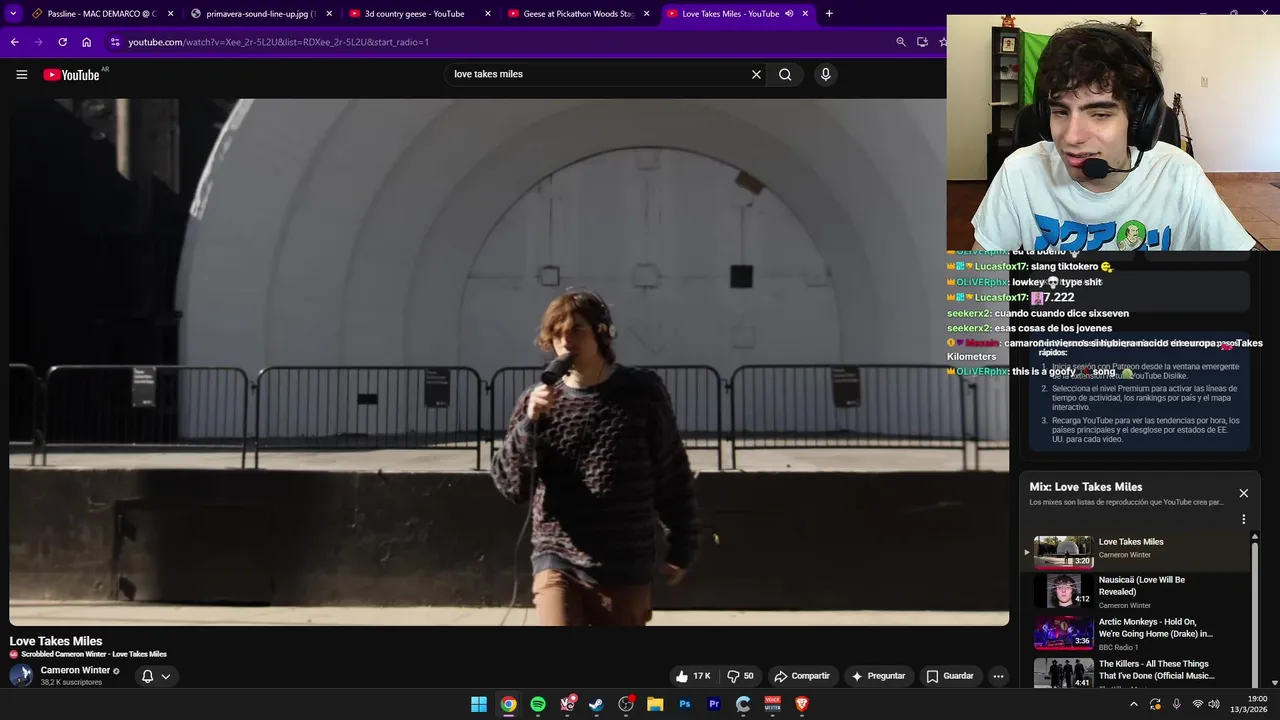The image size is (1280, 720).
Task: Launch Premiere Pro from the taskbar
Action: [714, 704]
